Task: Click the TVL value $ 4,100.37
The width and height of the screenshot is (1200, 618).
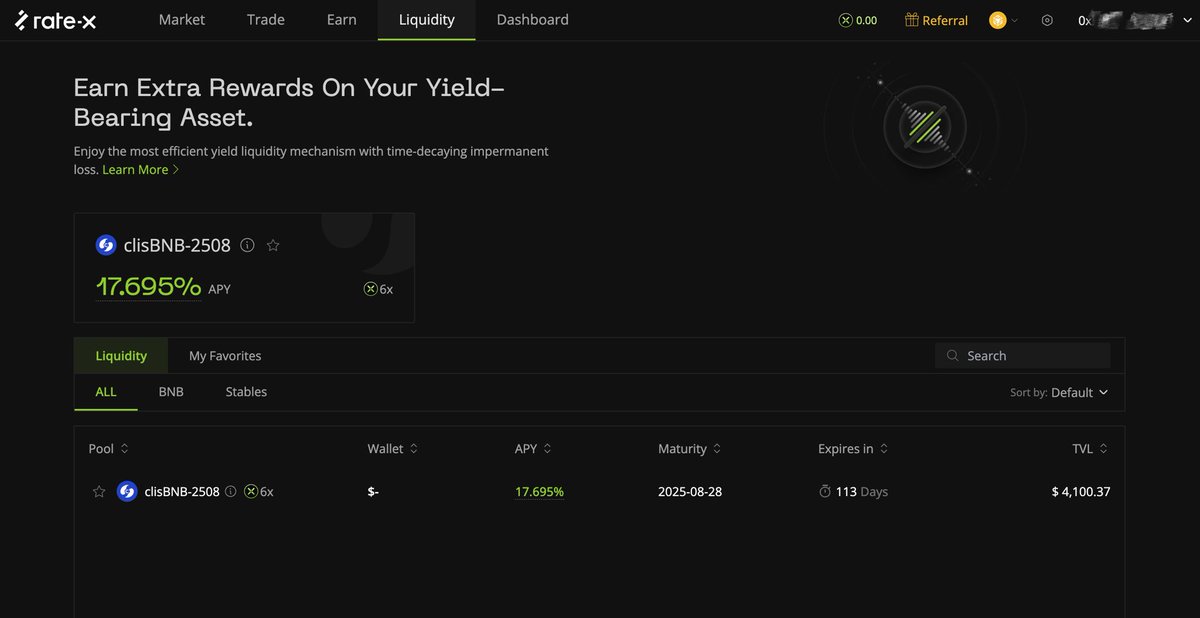Action: [1081, 492]
